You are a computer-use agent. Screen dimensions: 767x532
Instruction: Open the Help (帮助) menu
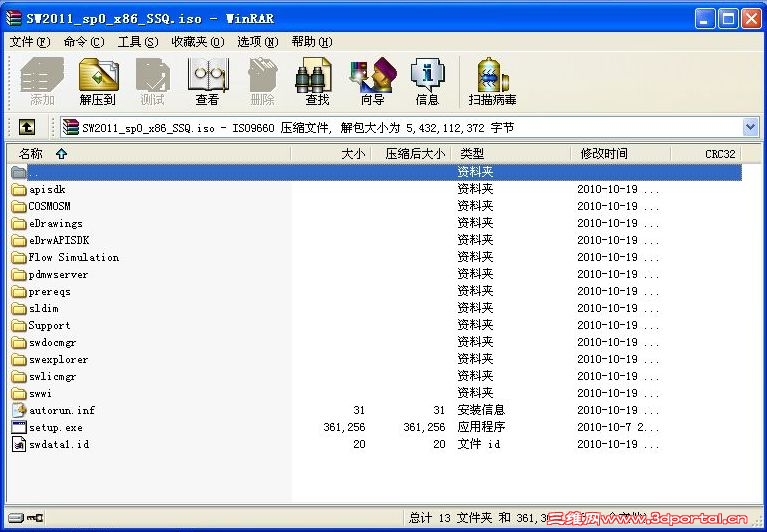coord(312,42)
